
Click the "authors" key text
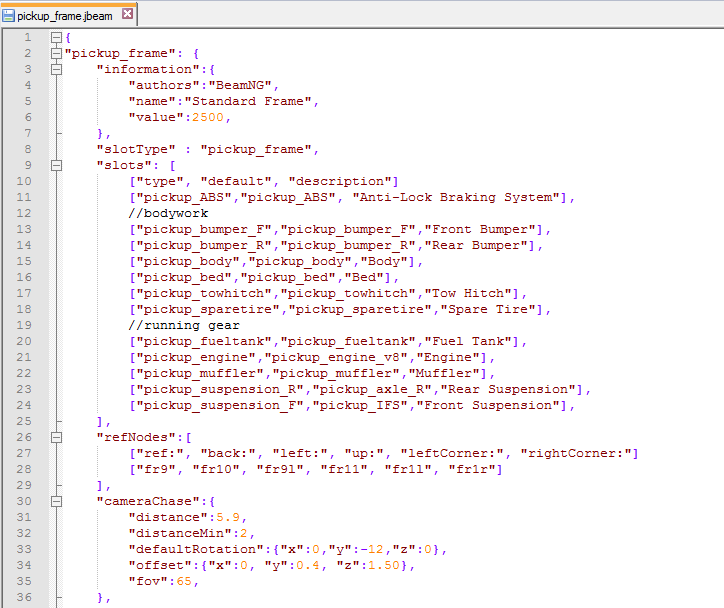click(164, 85)
